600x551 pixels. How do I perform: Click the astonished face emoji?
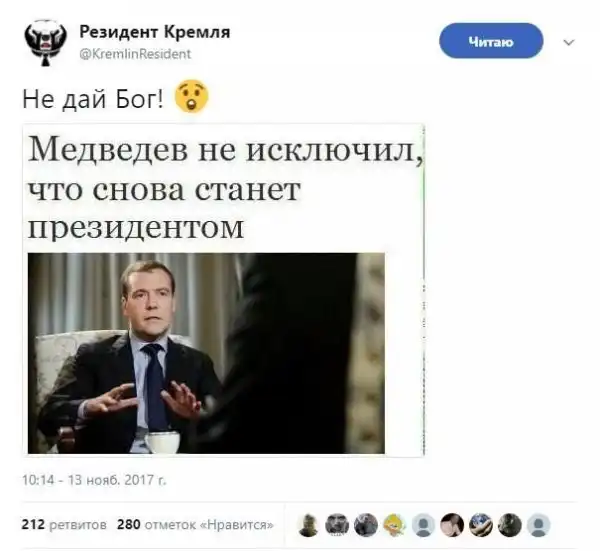[x=191, y=96]
